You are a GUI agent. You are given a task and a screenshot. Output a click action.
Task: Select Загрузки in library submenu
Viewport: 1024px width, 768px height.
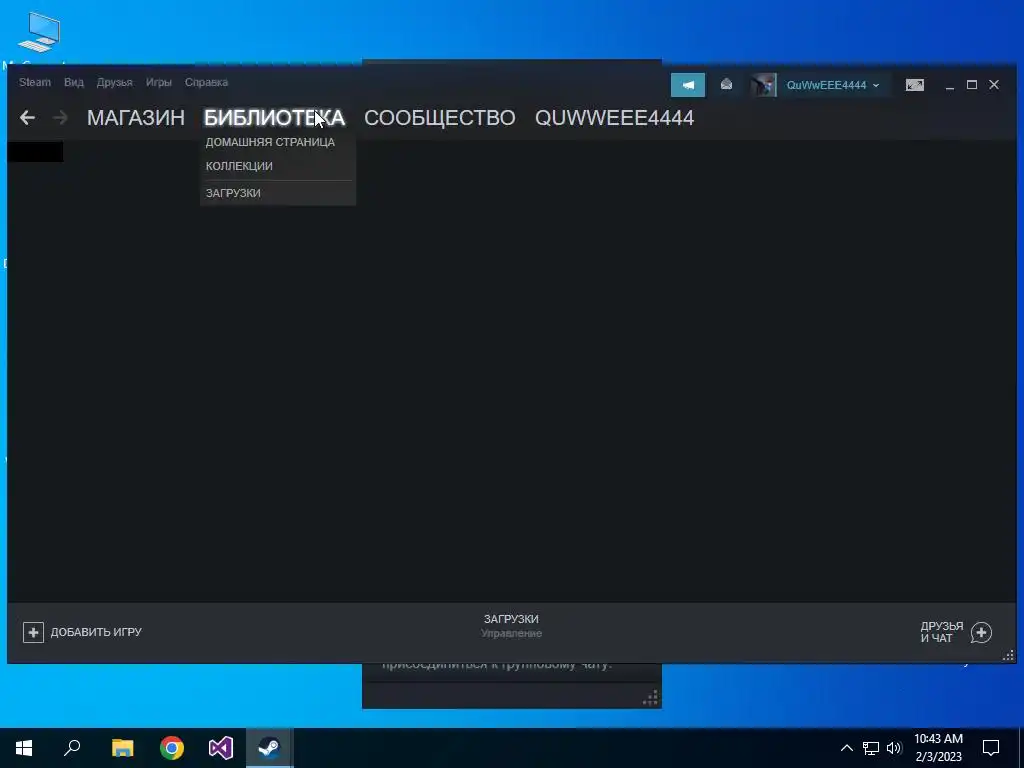click(x=233, y=193)
